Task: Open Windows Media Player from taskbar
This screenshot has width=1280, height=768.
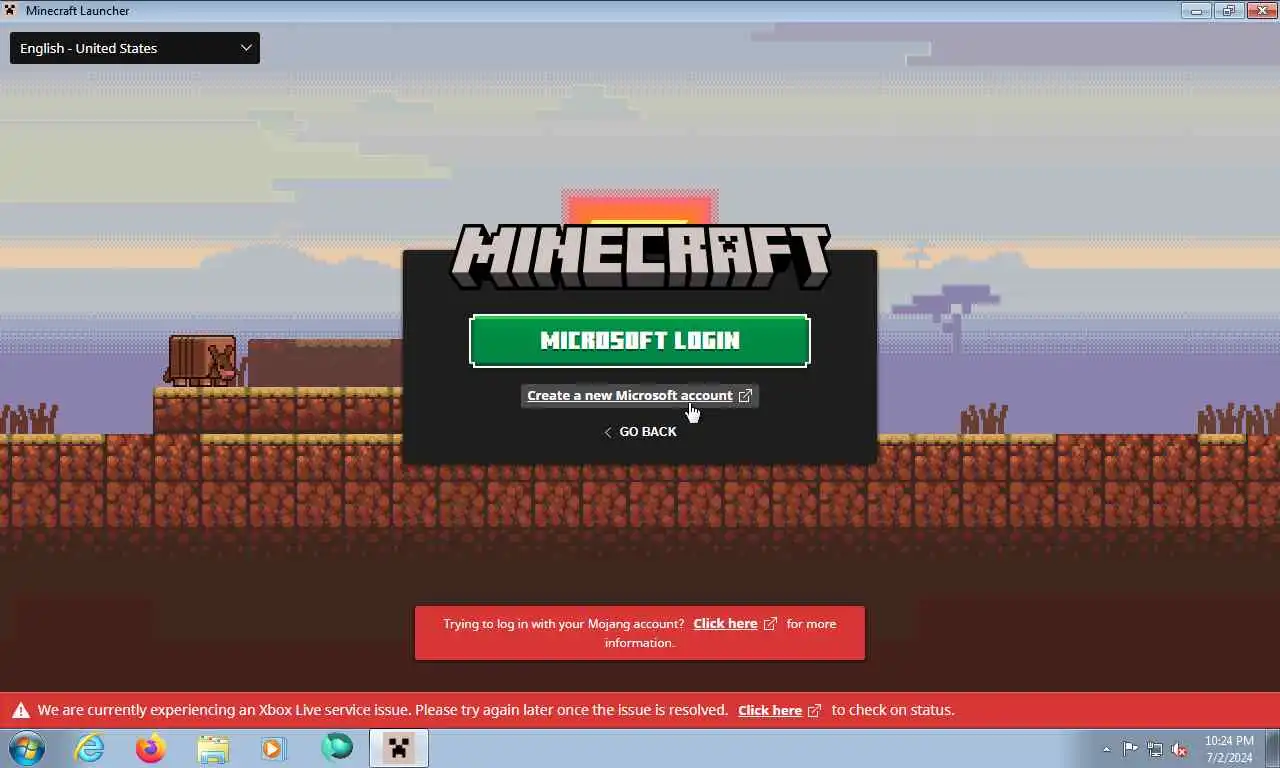Action: [274, 748]
